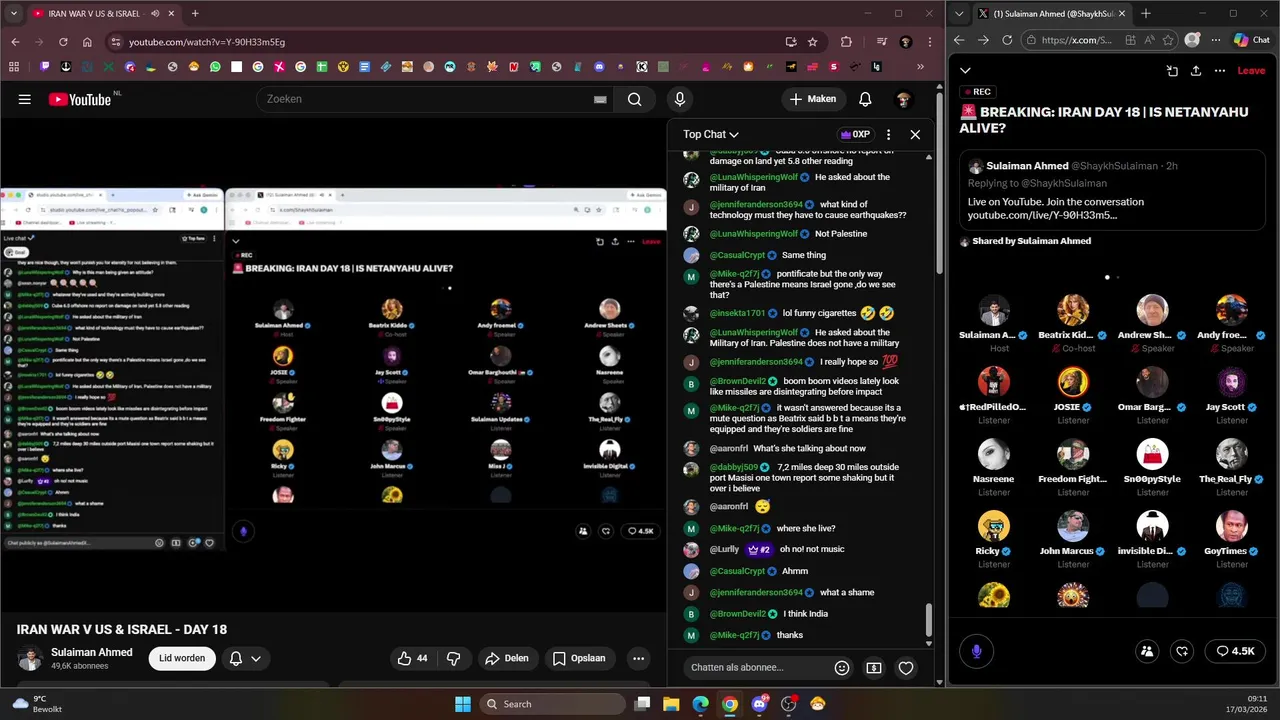Send a heart reaction in live chat
1280x720 pixels.
click(x=906, y=668)
